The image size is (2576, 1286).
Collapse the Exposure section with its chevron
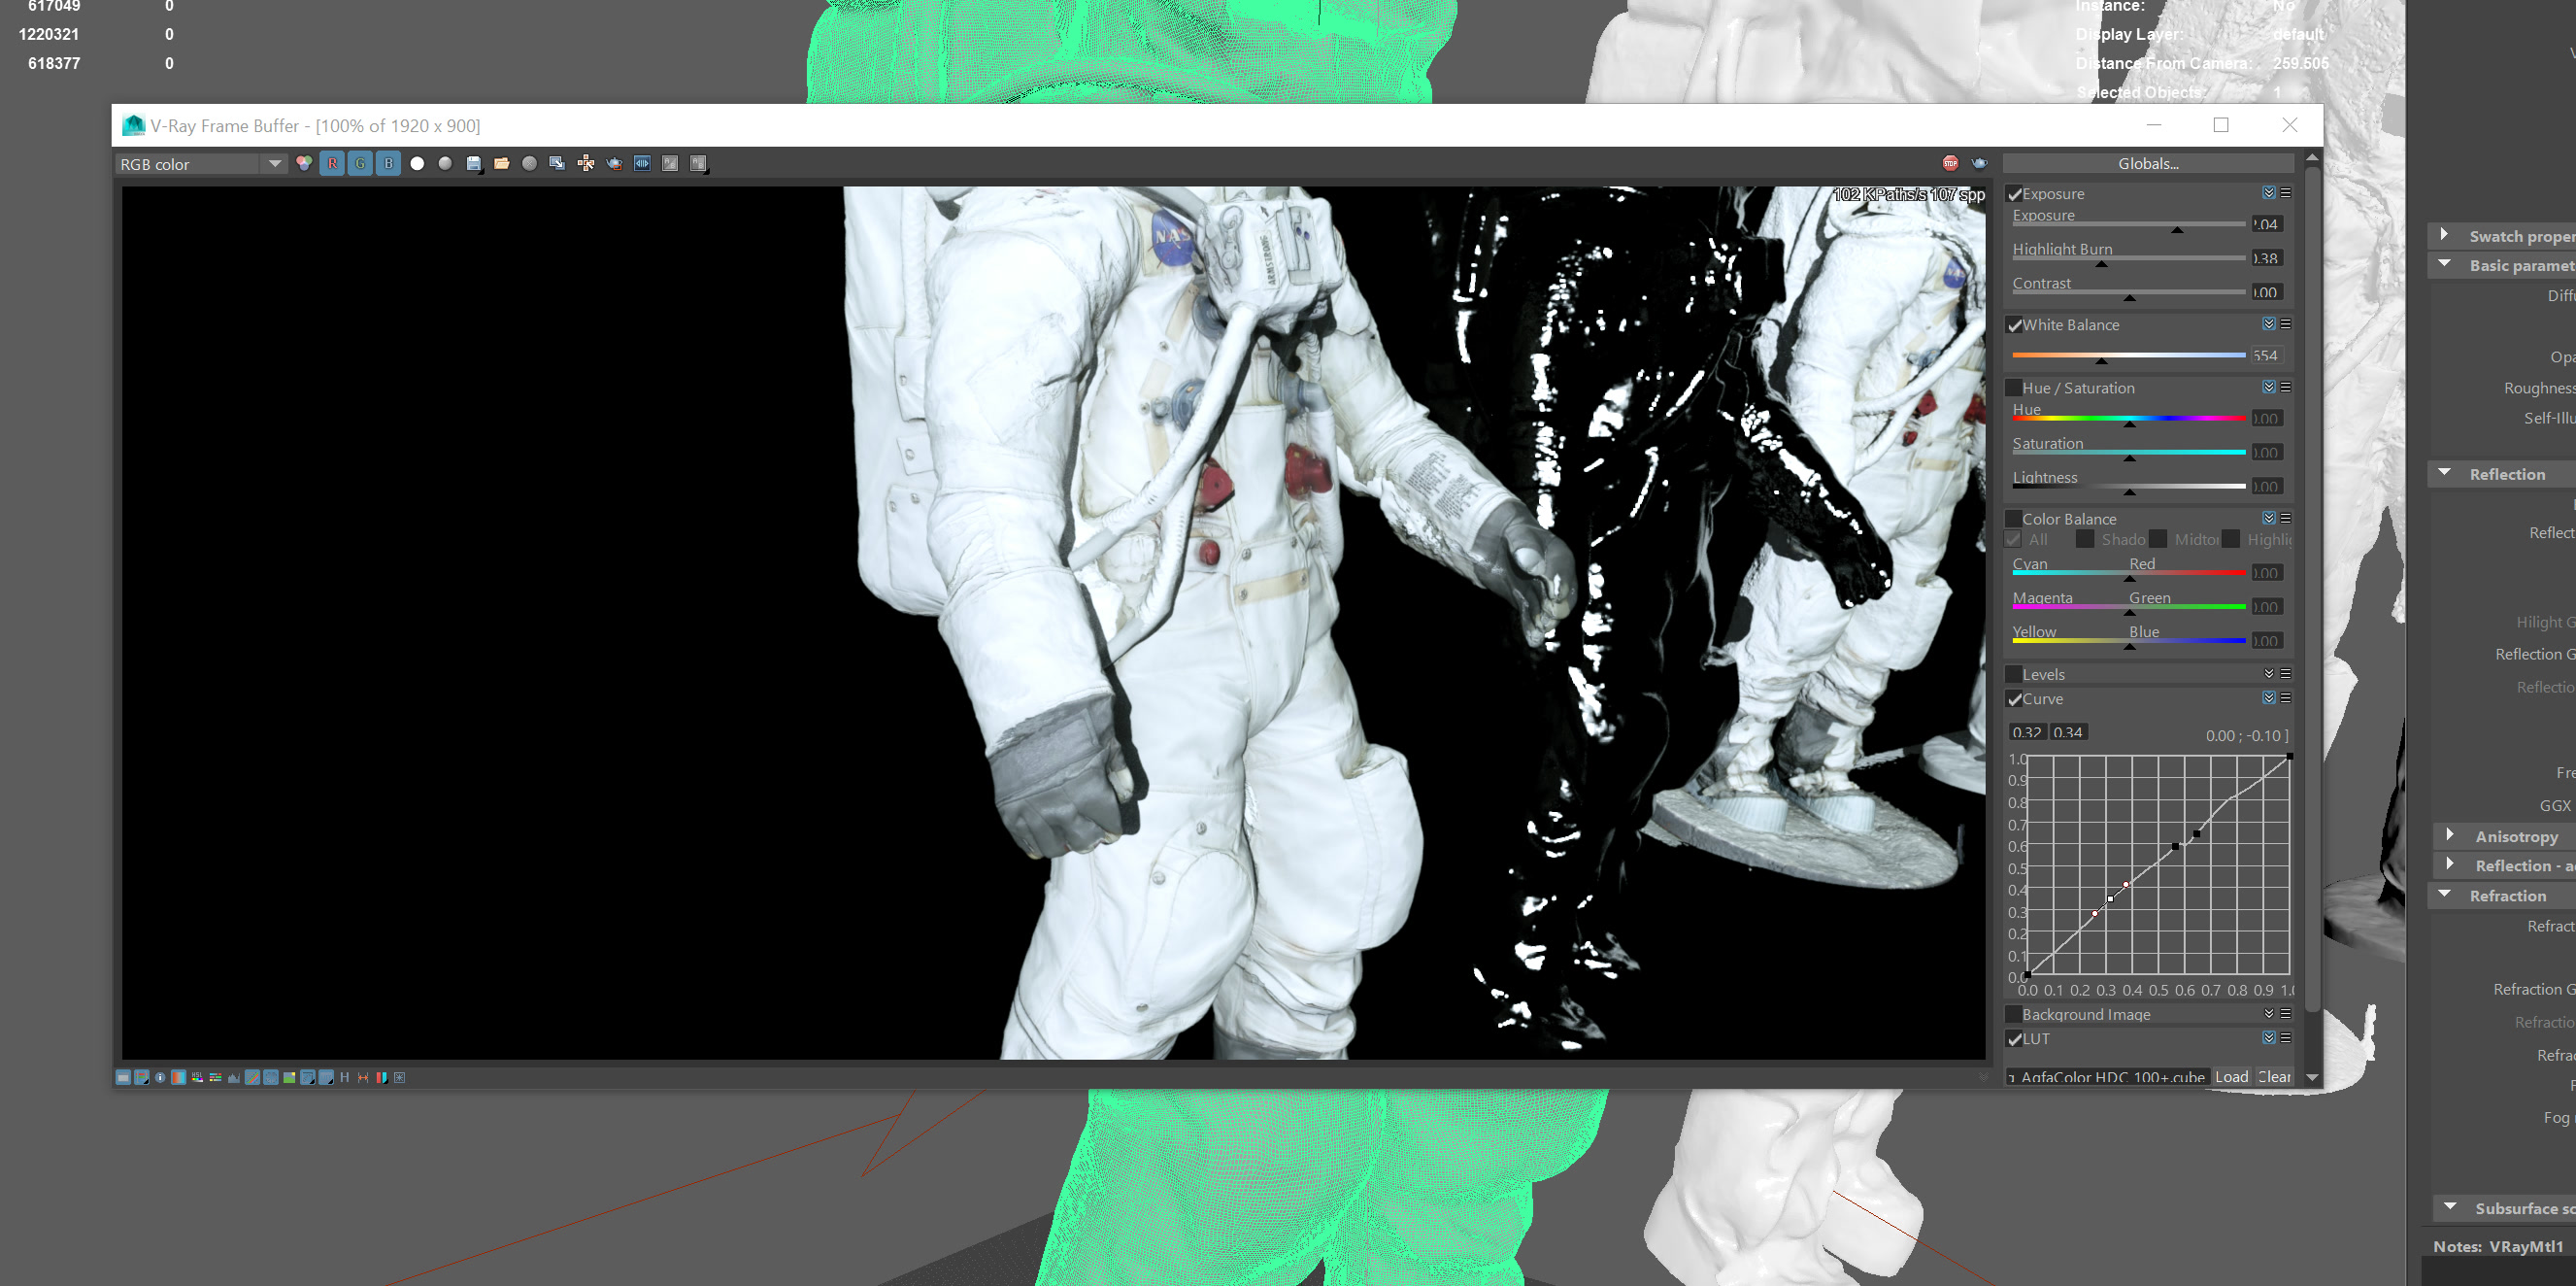2269,193
